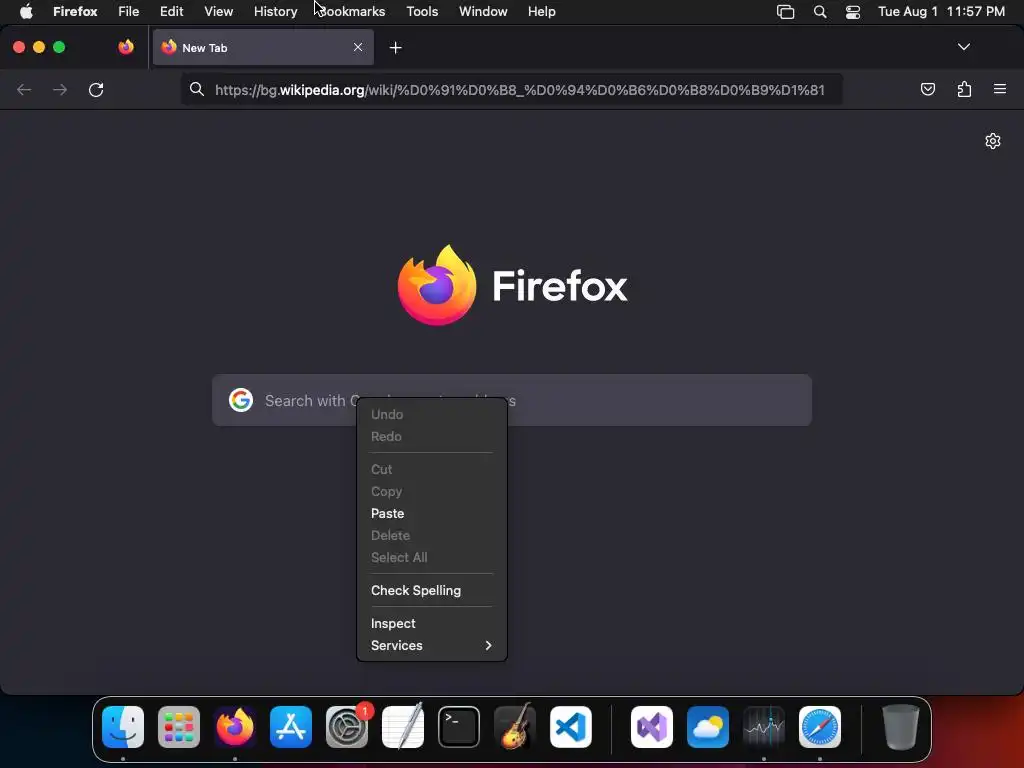1024x768 pixels.
Task: Open the Firefox hamburger application menu
Action: click(x=999, y=89)
